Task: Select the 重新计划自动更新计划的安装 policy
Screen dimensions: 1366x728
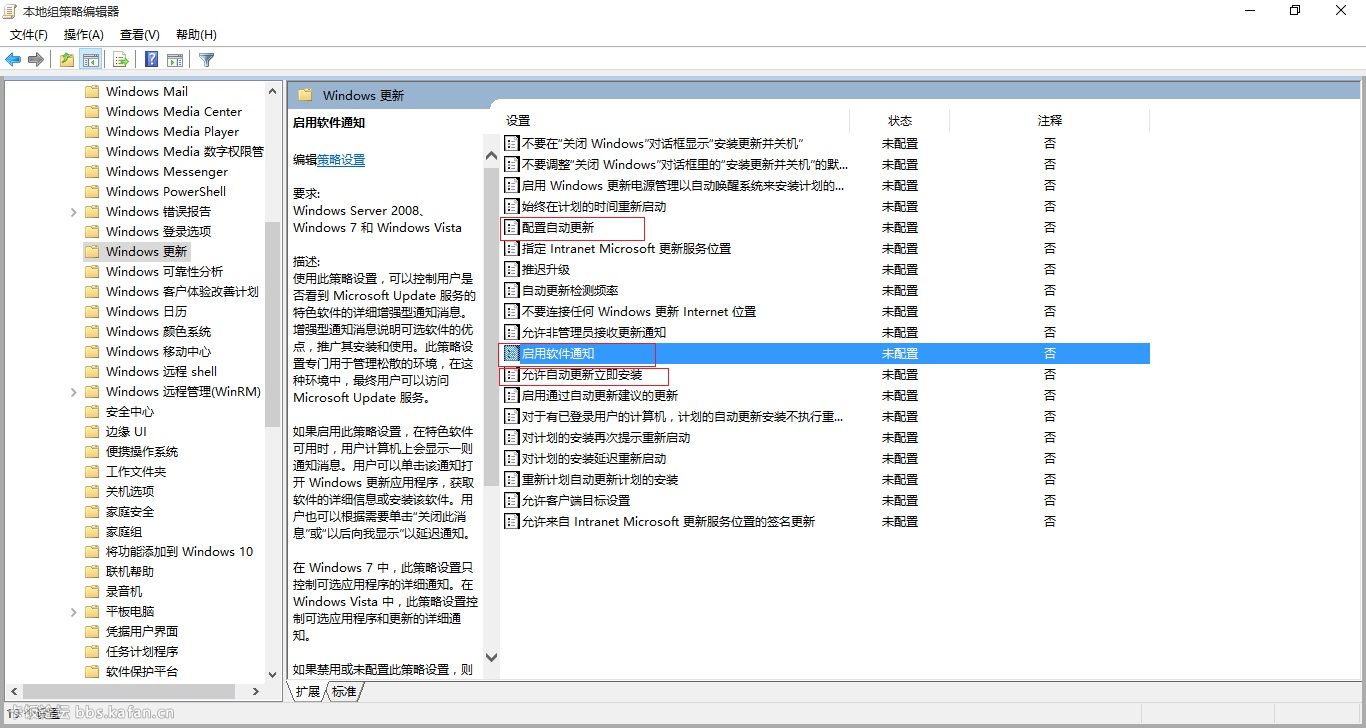Action: pyautogui.click(x=600, y=479)
